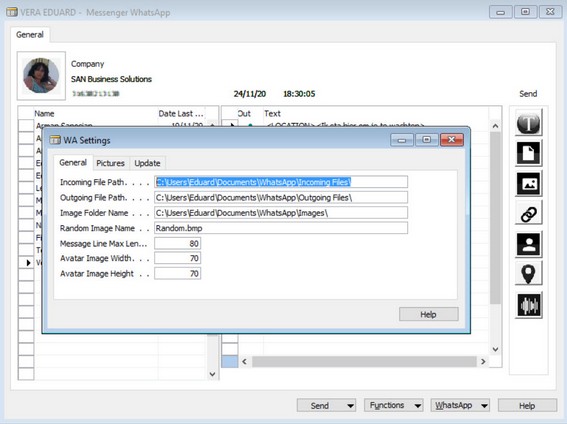
Task: Click the send Contact person icon
Action: 528,244
